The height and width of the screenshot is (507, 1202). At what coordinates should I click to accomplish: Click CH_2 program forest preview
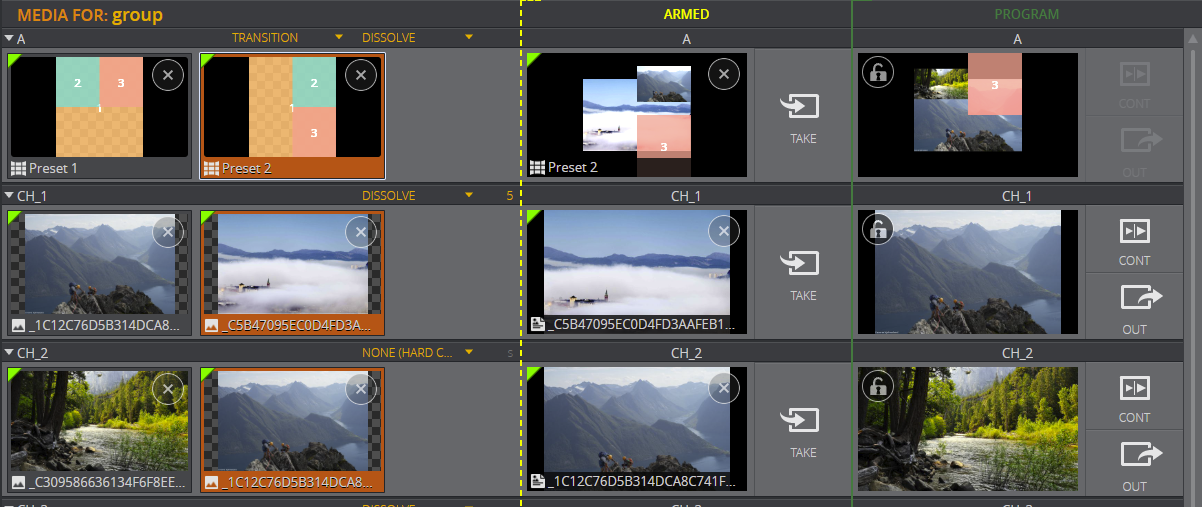pos(968,429)
